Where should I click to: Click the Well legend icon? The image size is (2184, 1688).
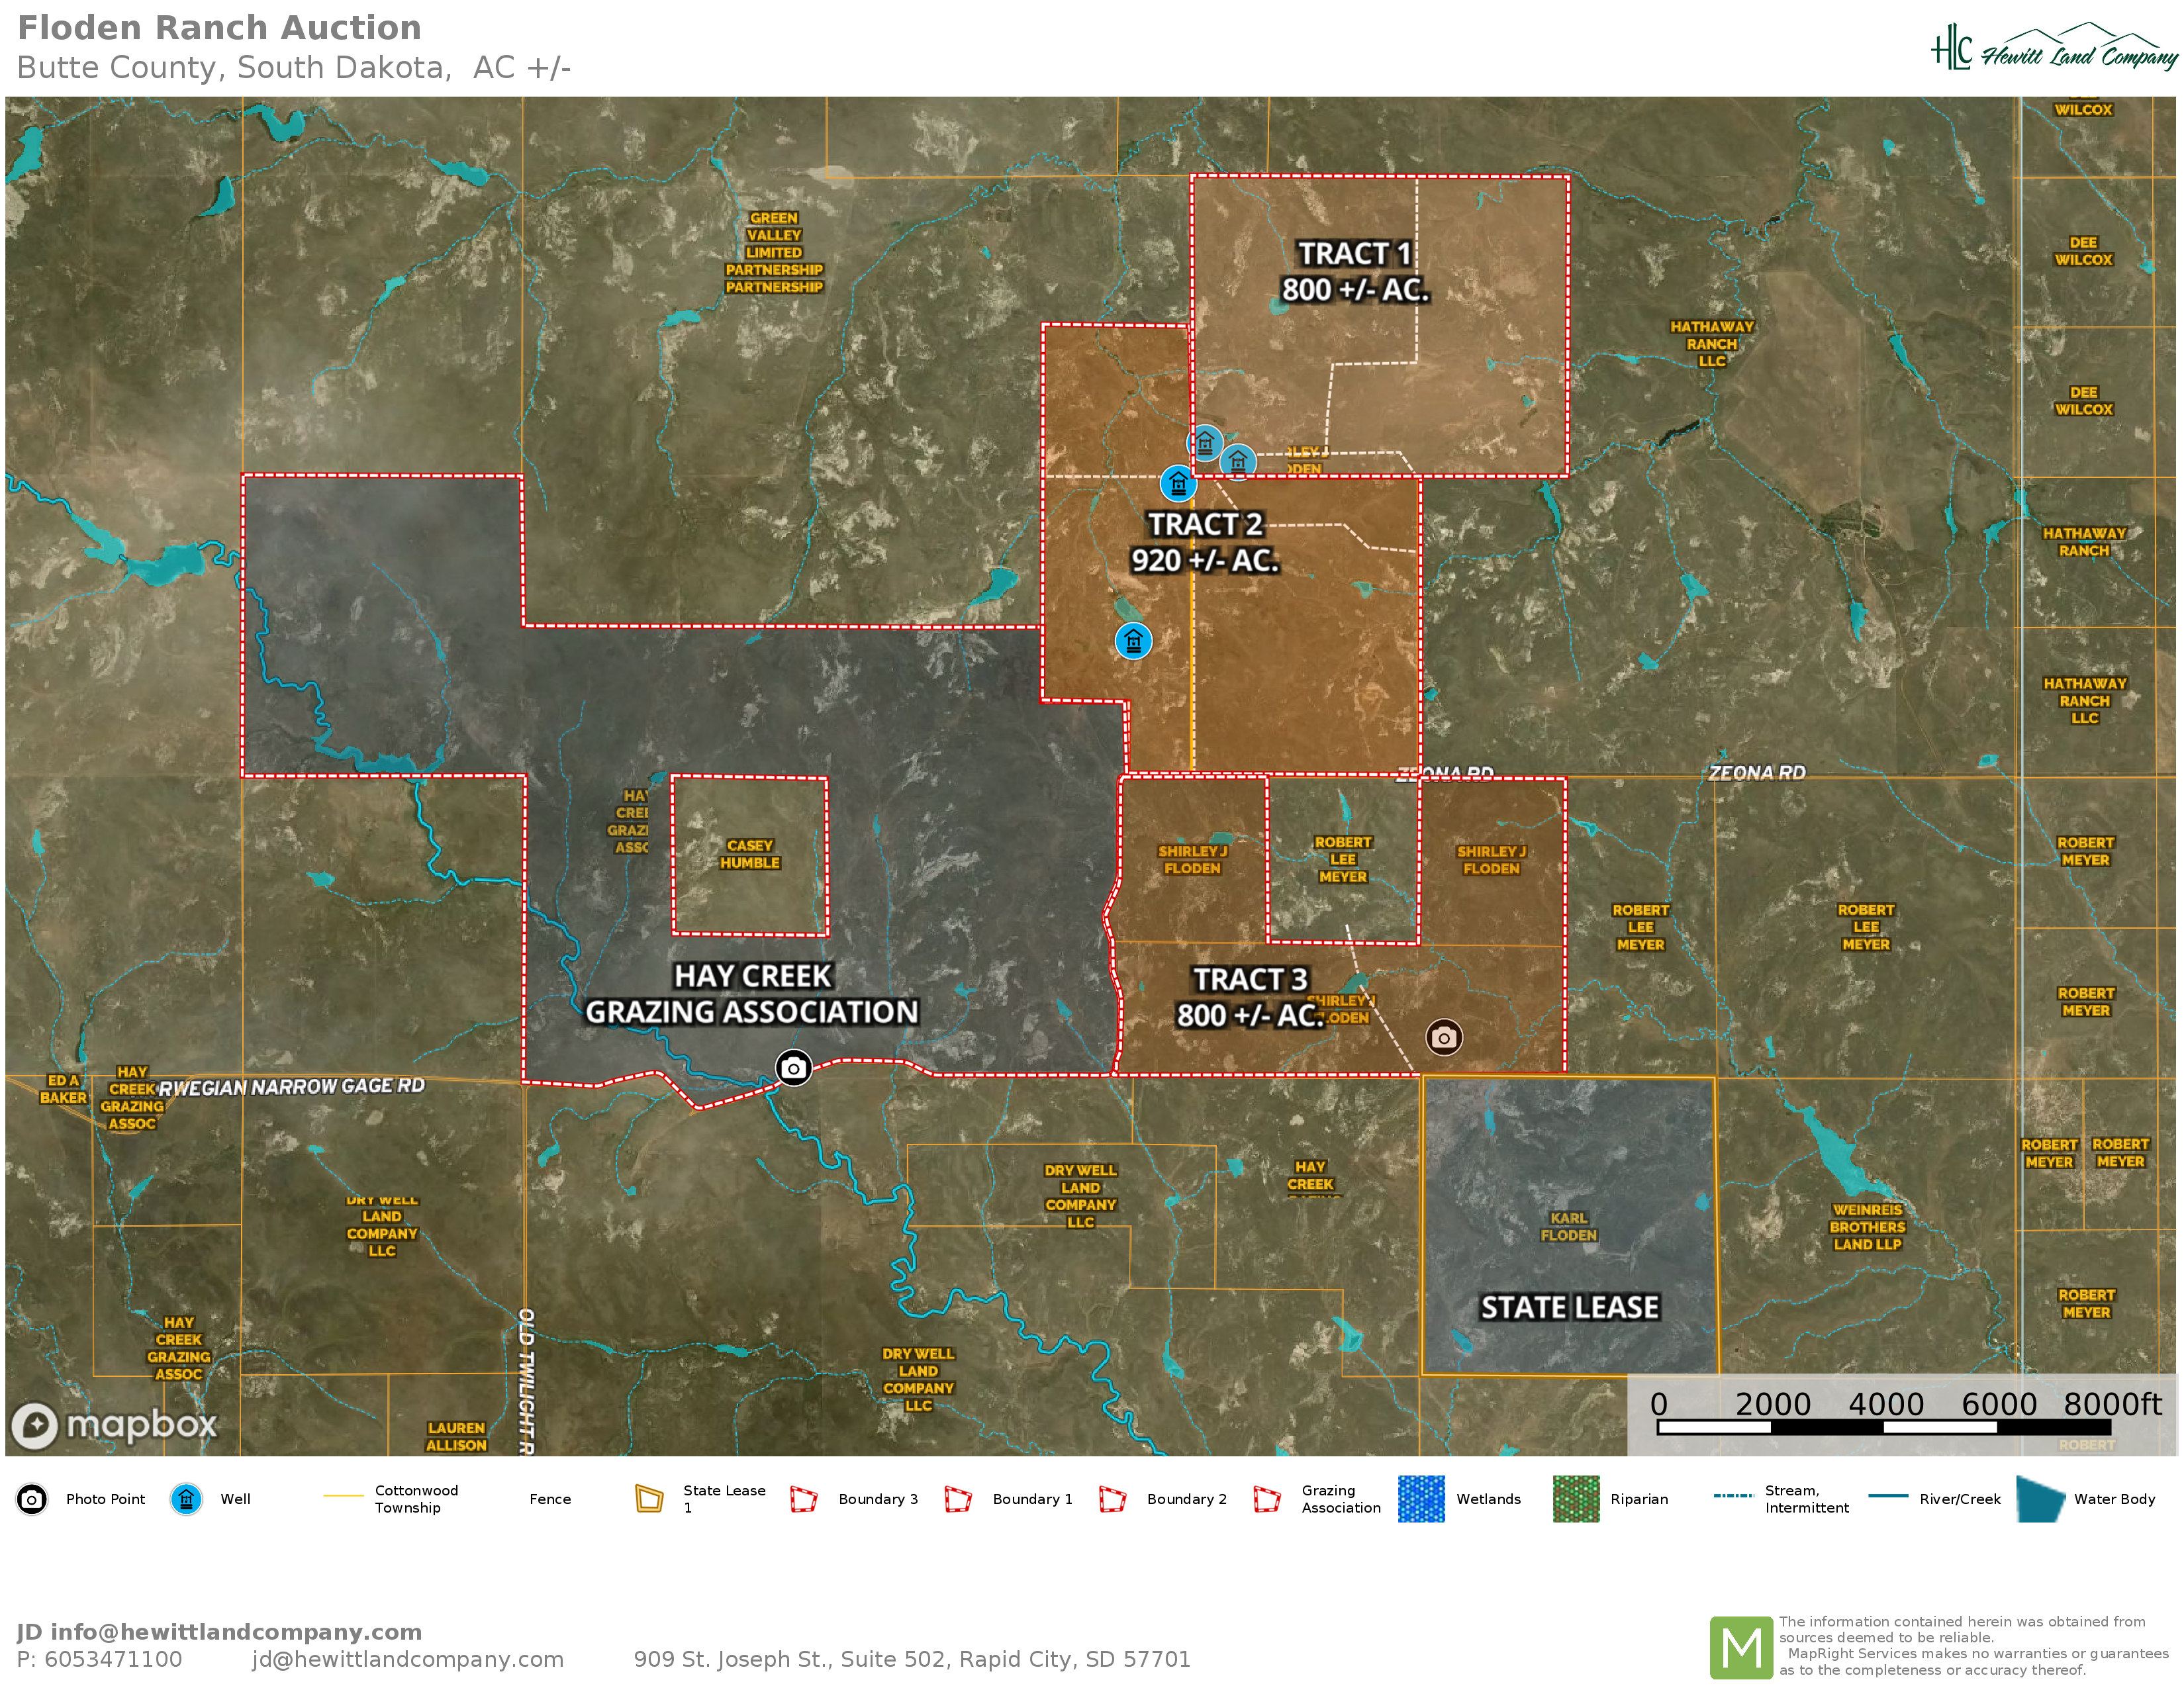(186, 1499)
